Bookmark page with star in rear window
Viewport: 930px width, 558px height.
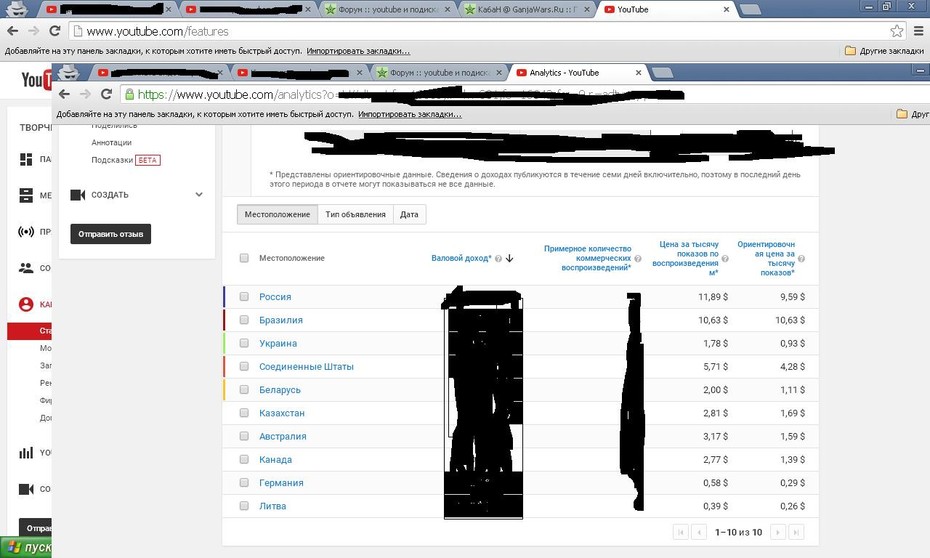[x=897, y=31]
